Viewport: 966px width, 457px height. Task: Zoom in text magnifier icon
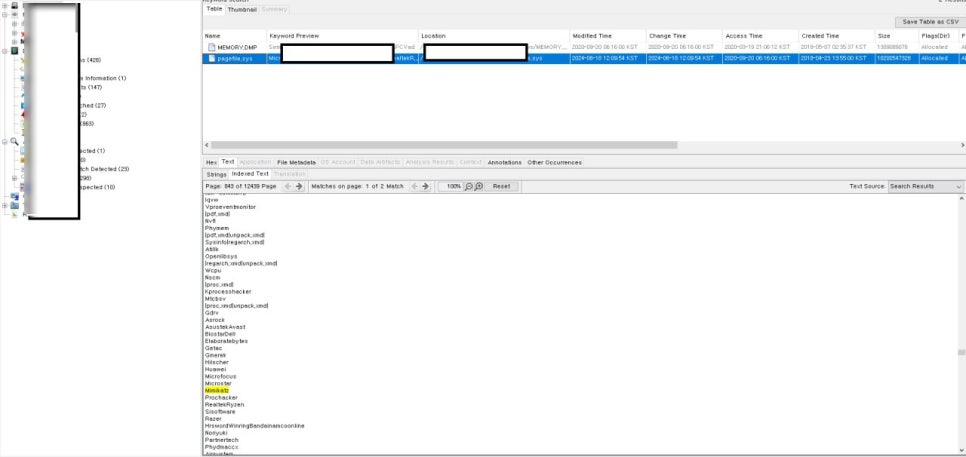point(479,186)
